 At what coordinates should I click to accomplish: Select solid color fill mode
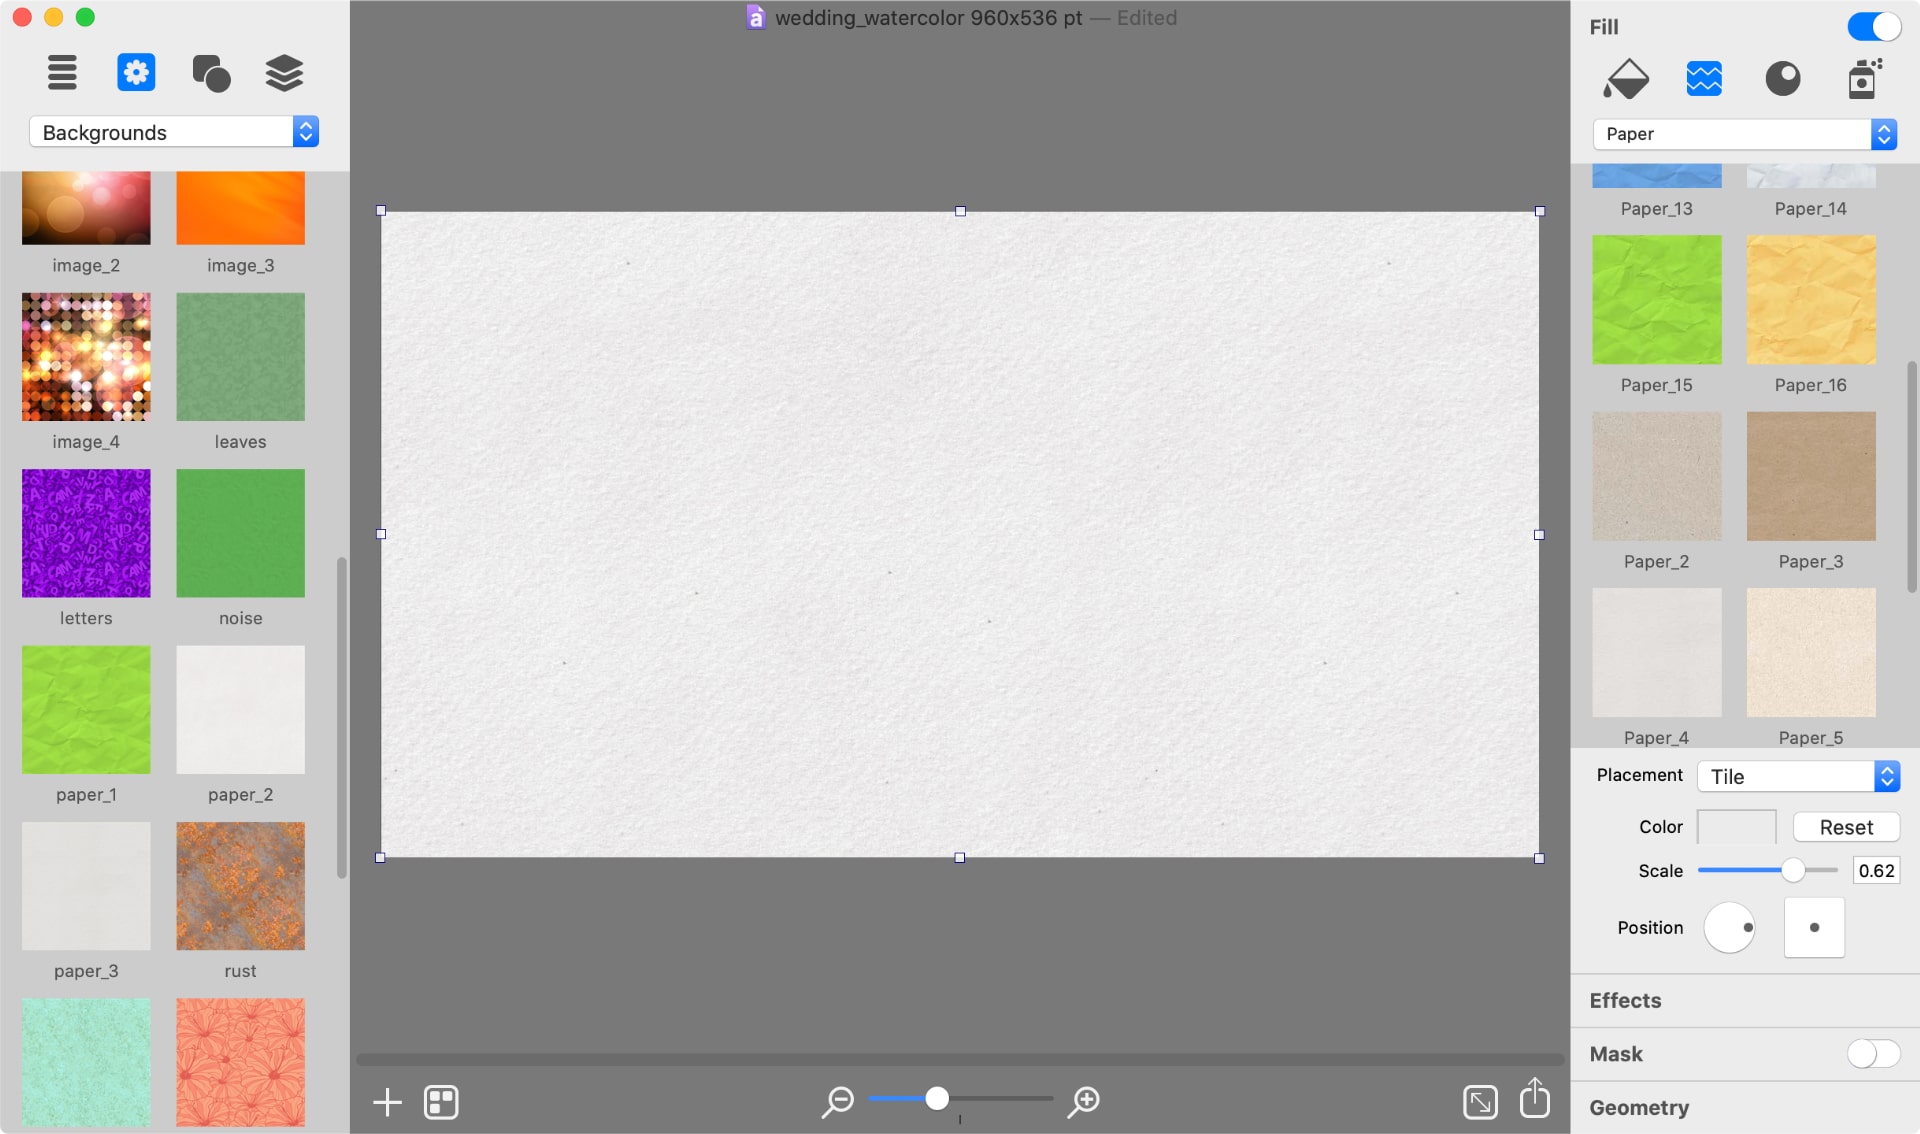click(x=1627, y=79)
